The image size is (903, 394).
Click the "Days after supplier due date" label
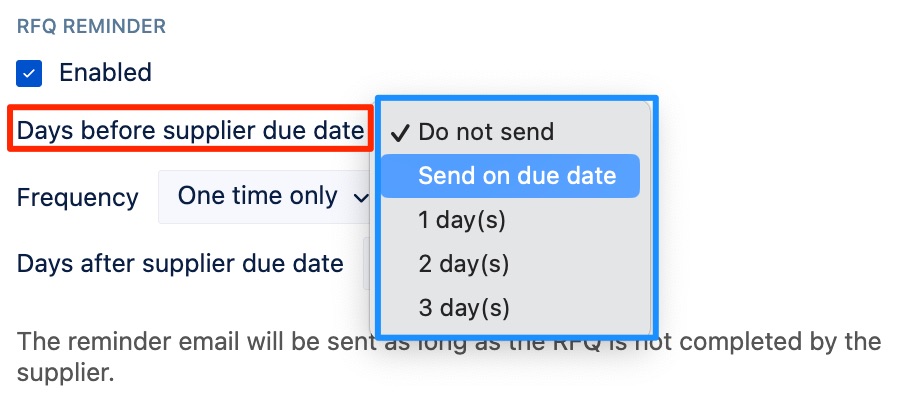[x=180, y=263]
